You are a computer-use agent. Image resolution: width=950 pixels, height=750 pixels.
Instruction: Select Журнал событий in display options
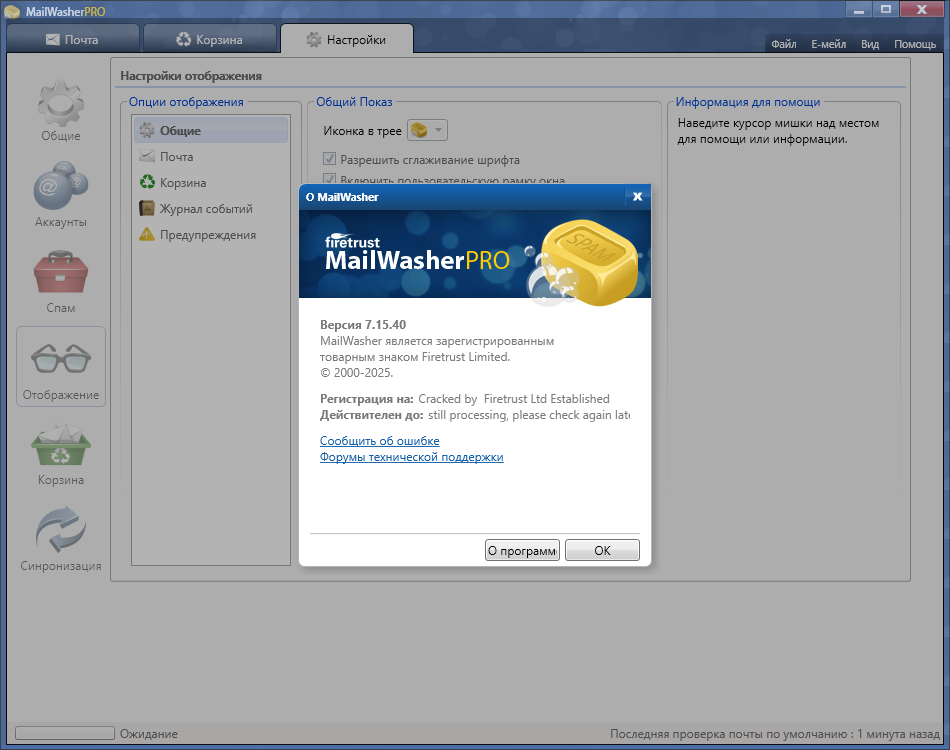point(211,208)
